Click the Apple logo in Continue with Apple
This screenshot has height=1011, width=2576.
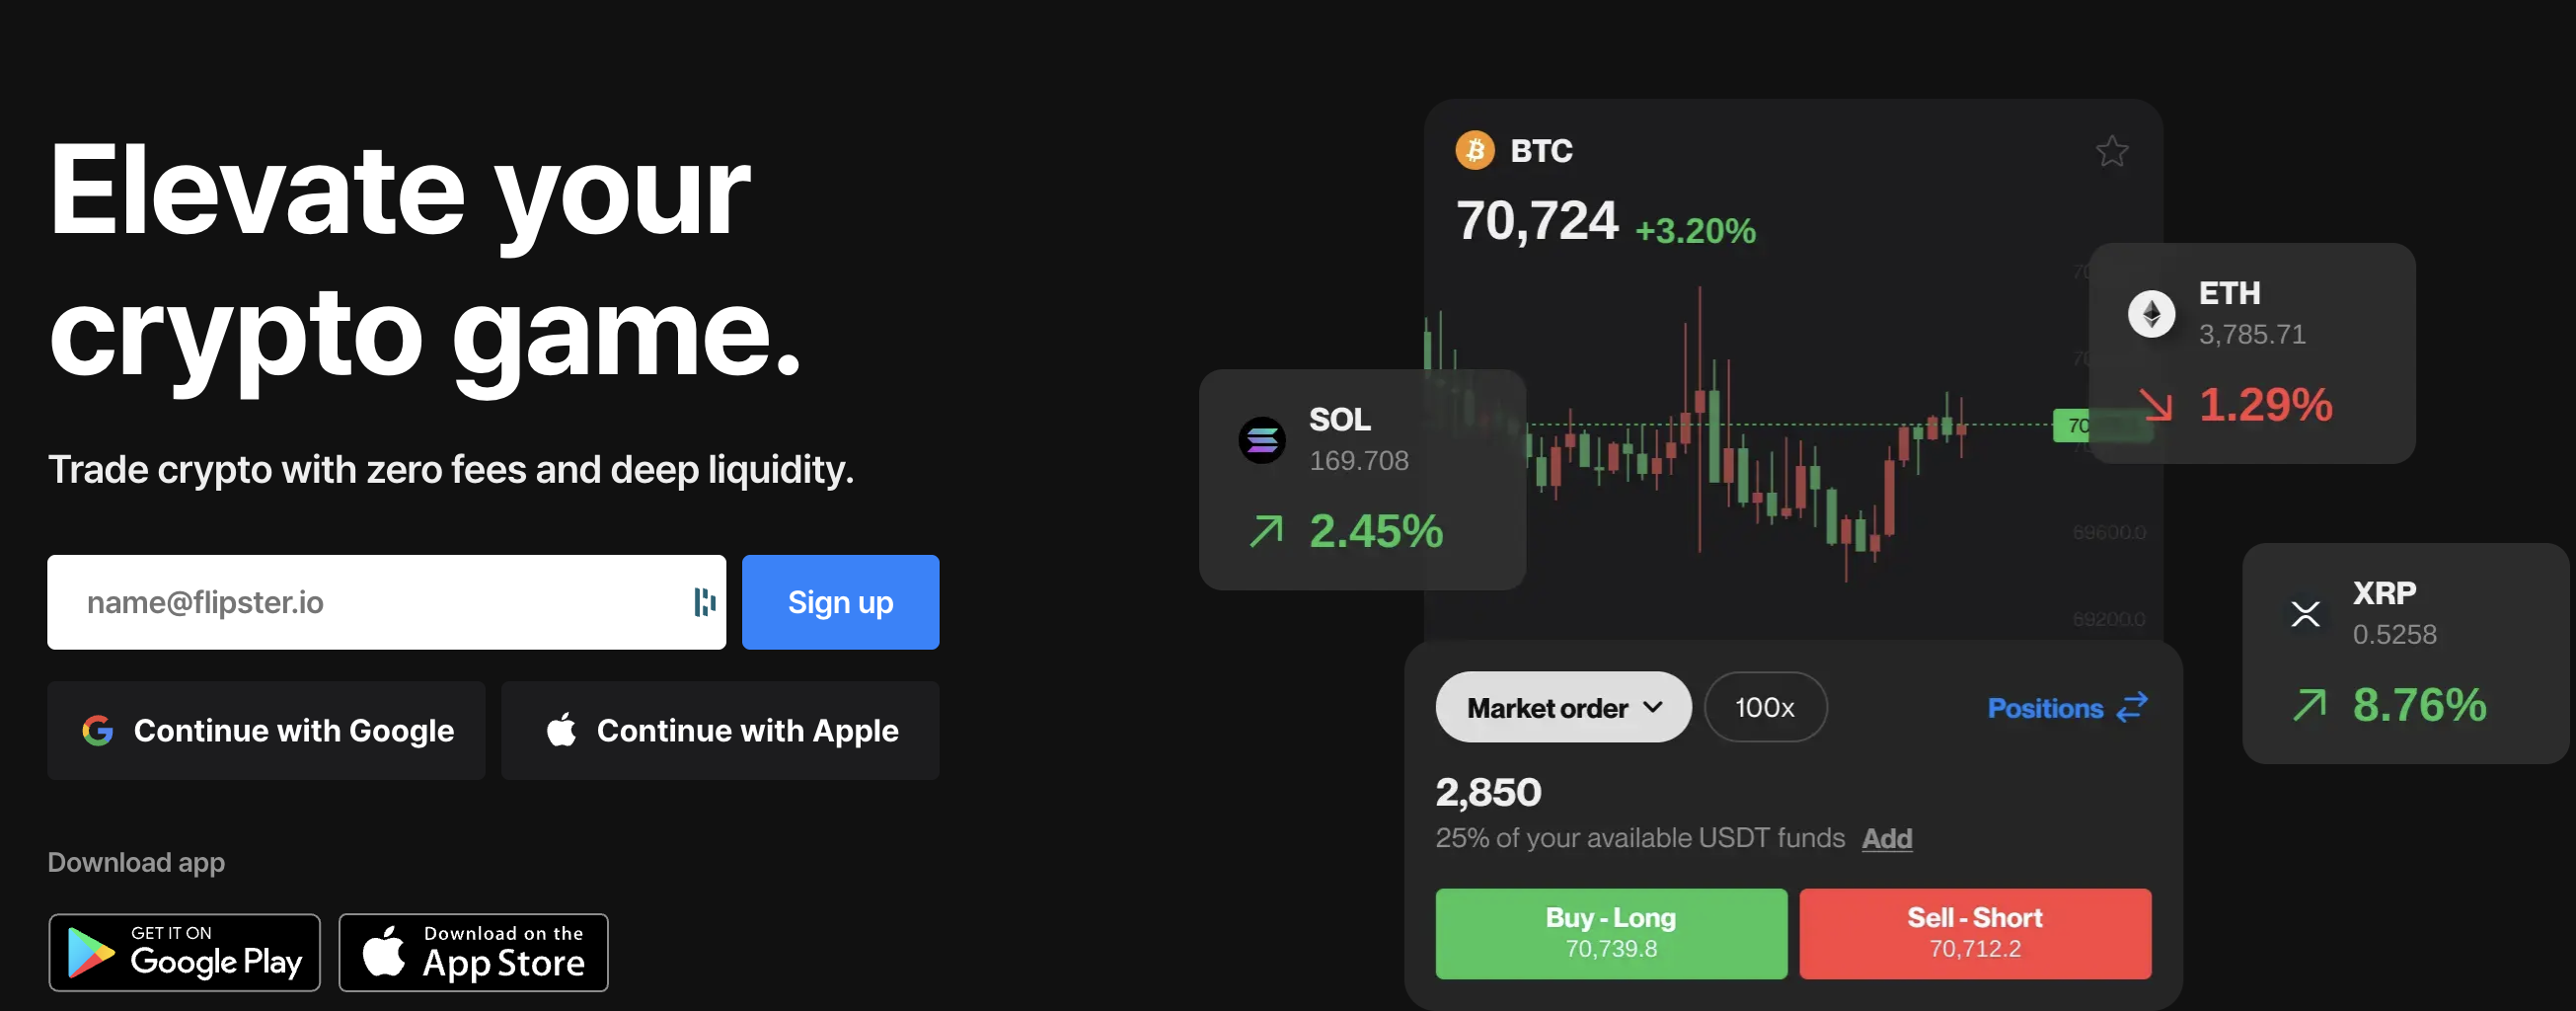(562, 730)
